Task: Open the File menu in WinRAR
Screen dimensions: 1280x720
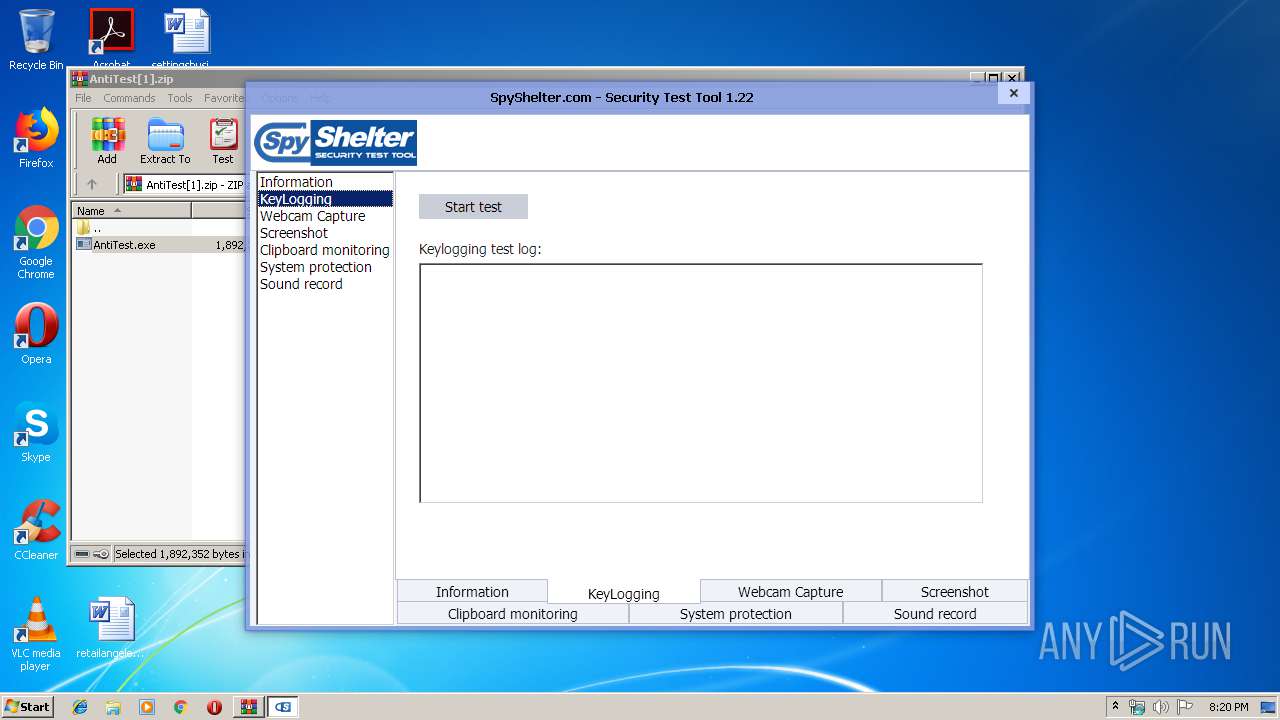Action: (x=83, y=98)
